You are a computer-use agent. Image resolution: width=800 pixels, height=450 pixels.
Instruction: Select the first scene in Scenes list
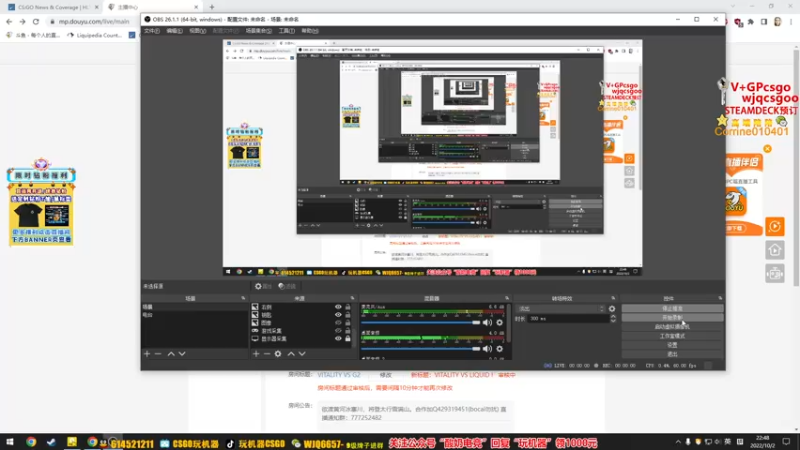pos(194,307)
